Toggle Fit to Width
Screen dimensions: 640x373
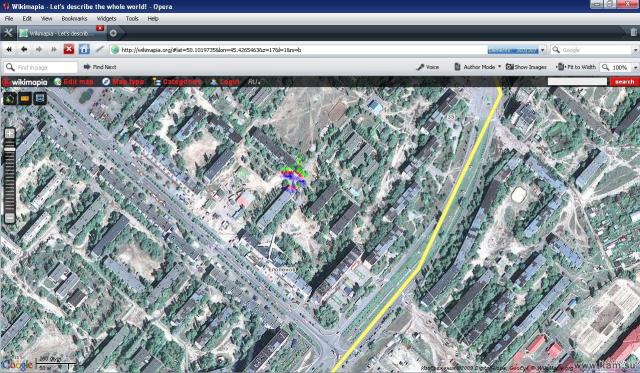(576, 67)
